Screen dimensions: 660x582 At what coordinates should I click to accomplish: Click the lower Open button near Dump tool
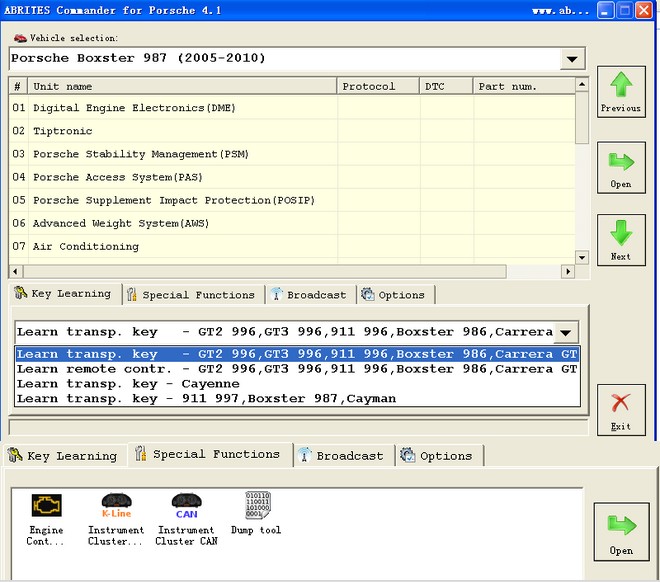620,533
